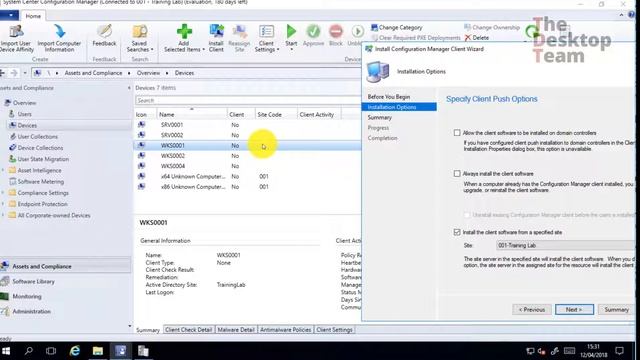This screenshot has width=640, height=360.
Task: Open the Software Library workspace
Action: pos(33,281)
